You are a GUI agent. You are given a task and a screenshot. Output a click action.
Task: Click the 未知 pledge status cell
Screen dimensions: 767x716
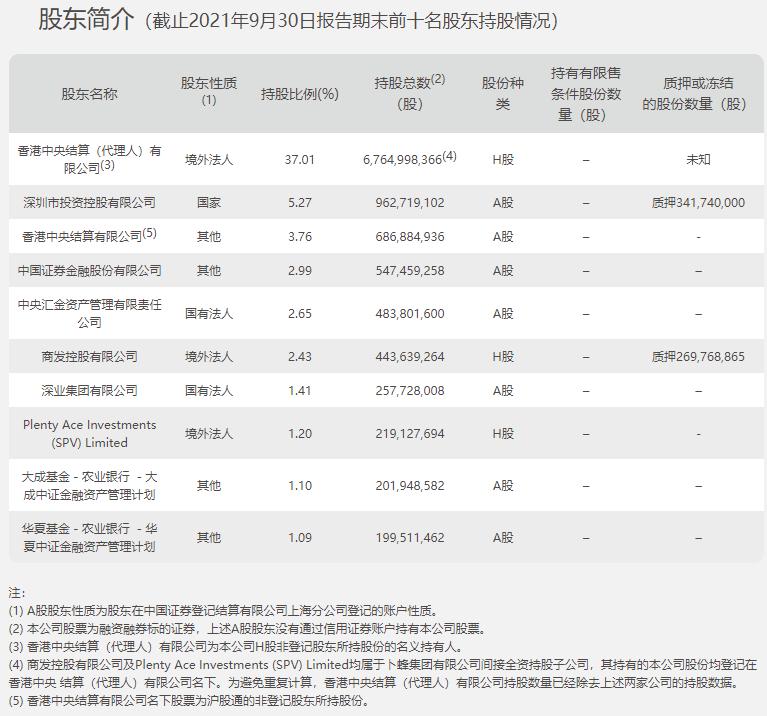698,159
